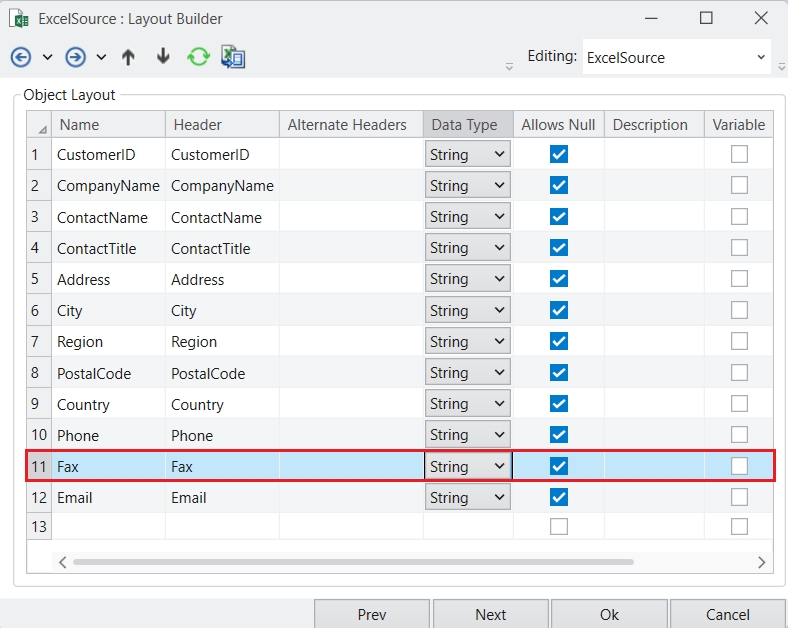Click the Next button
This screenshot has width=788, height=628.
tap(490, 614)
